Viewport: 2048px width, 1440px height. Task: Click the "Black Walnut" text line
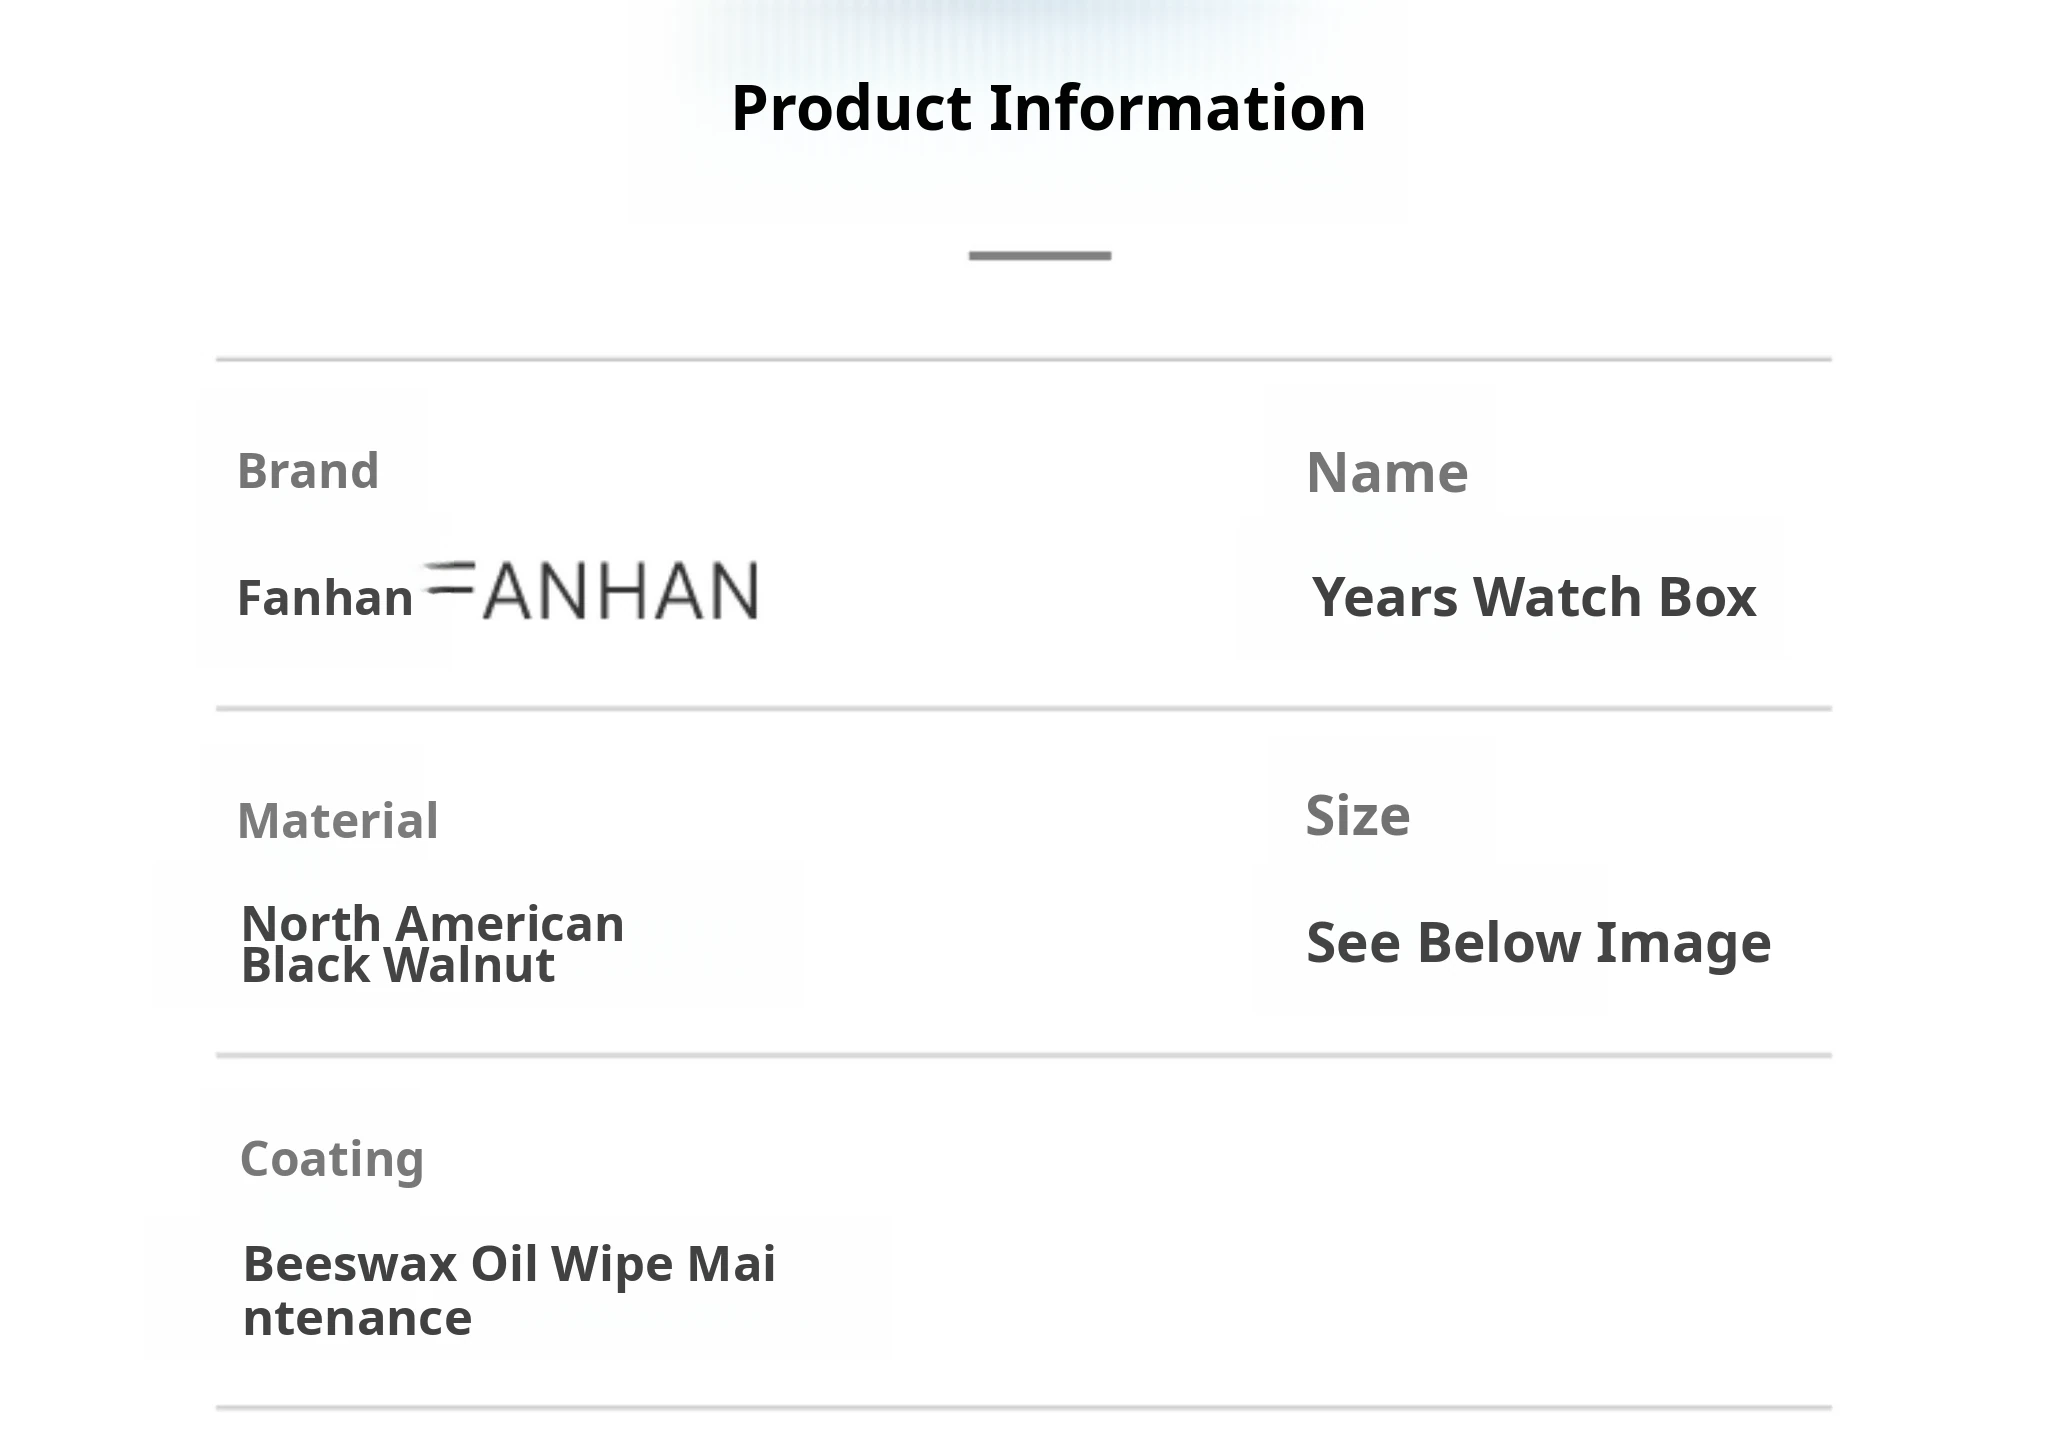(398, 966)
